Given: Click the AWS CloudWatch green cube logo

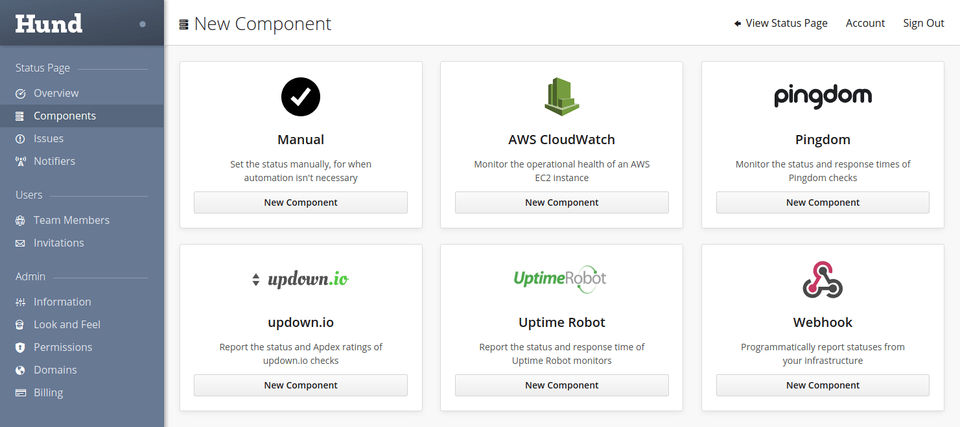Looking at the screenshot, I should tap(561, 96).
